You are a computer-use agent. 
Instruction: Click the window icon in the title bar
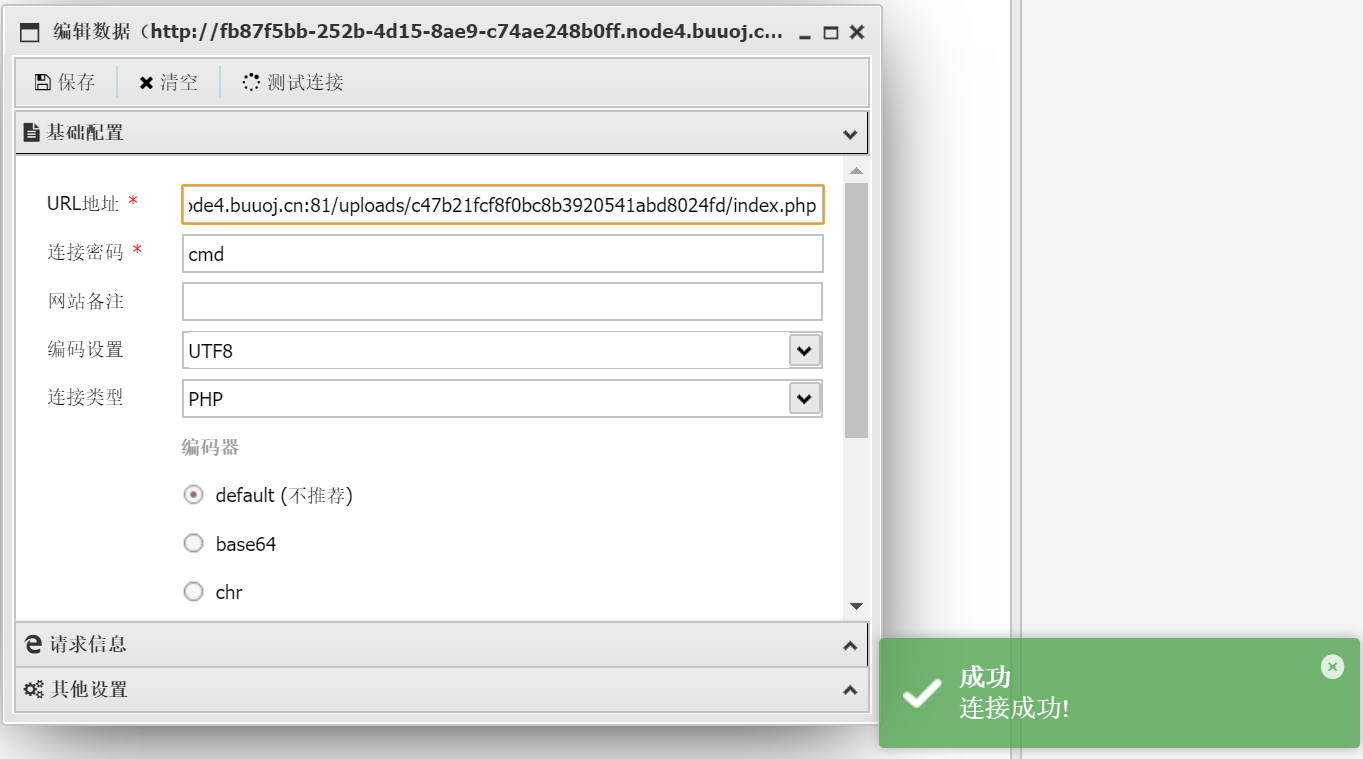30,33
